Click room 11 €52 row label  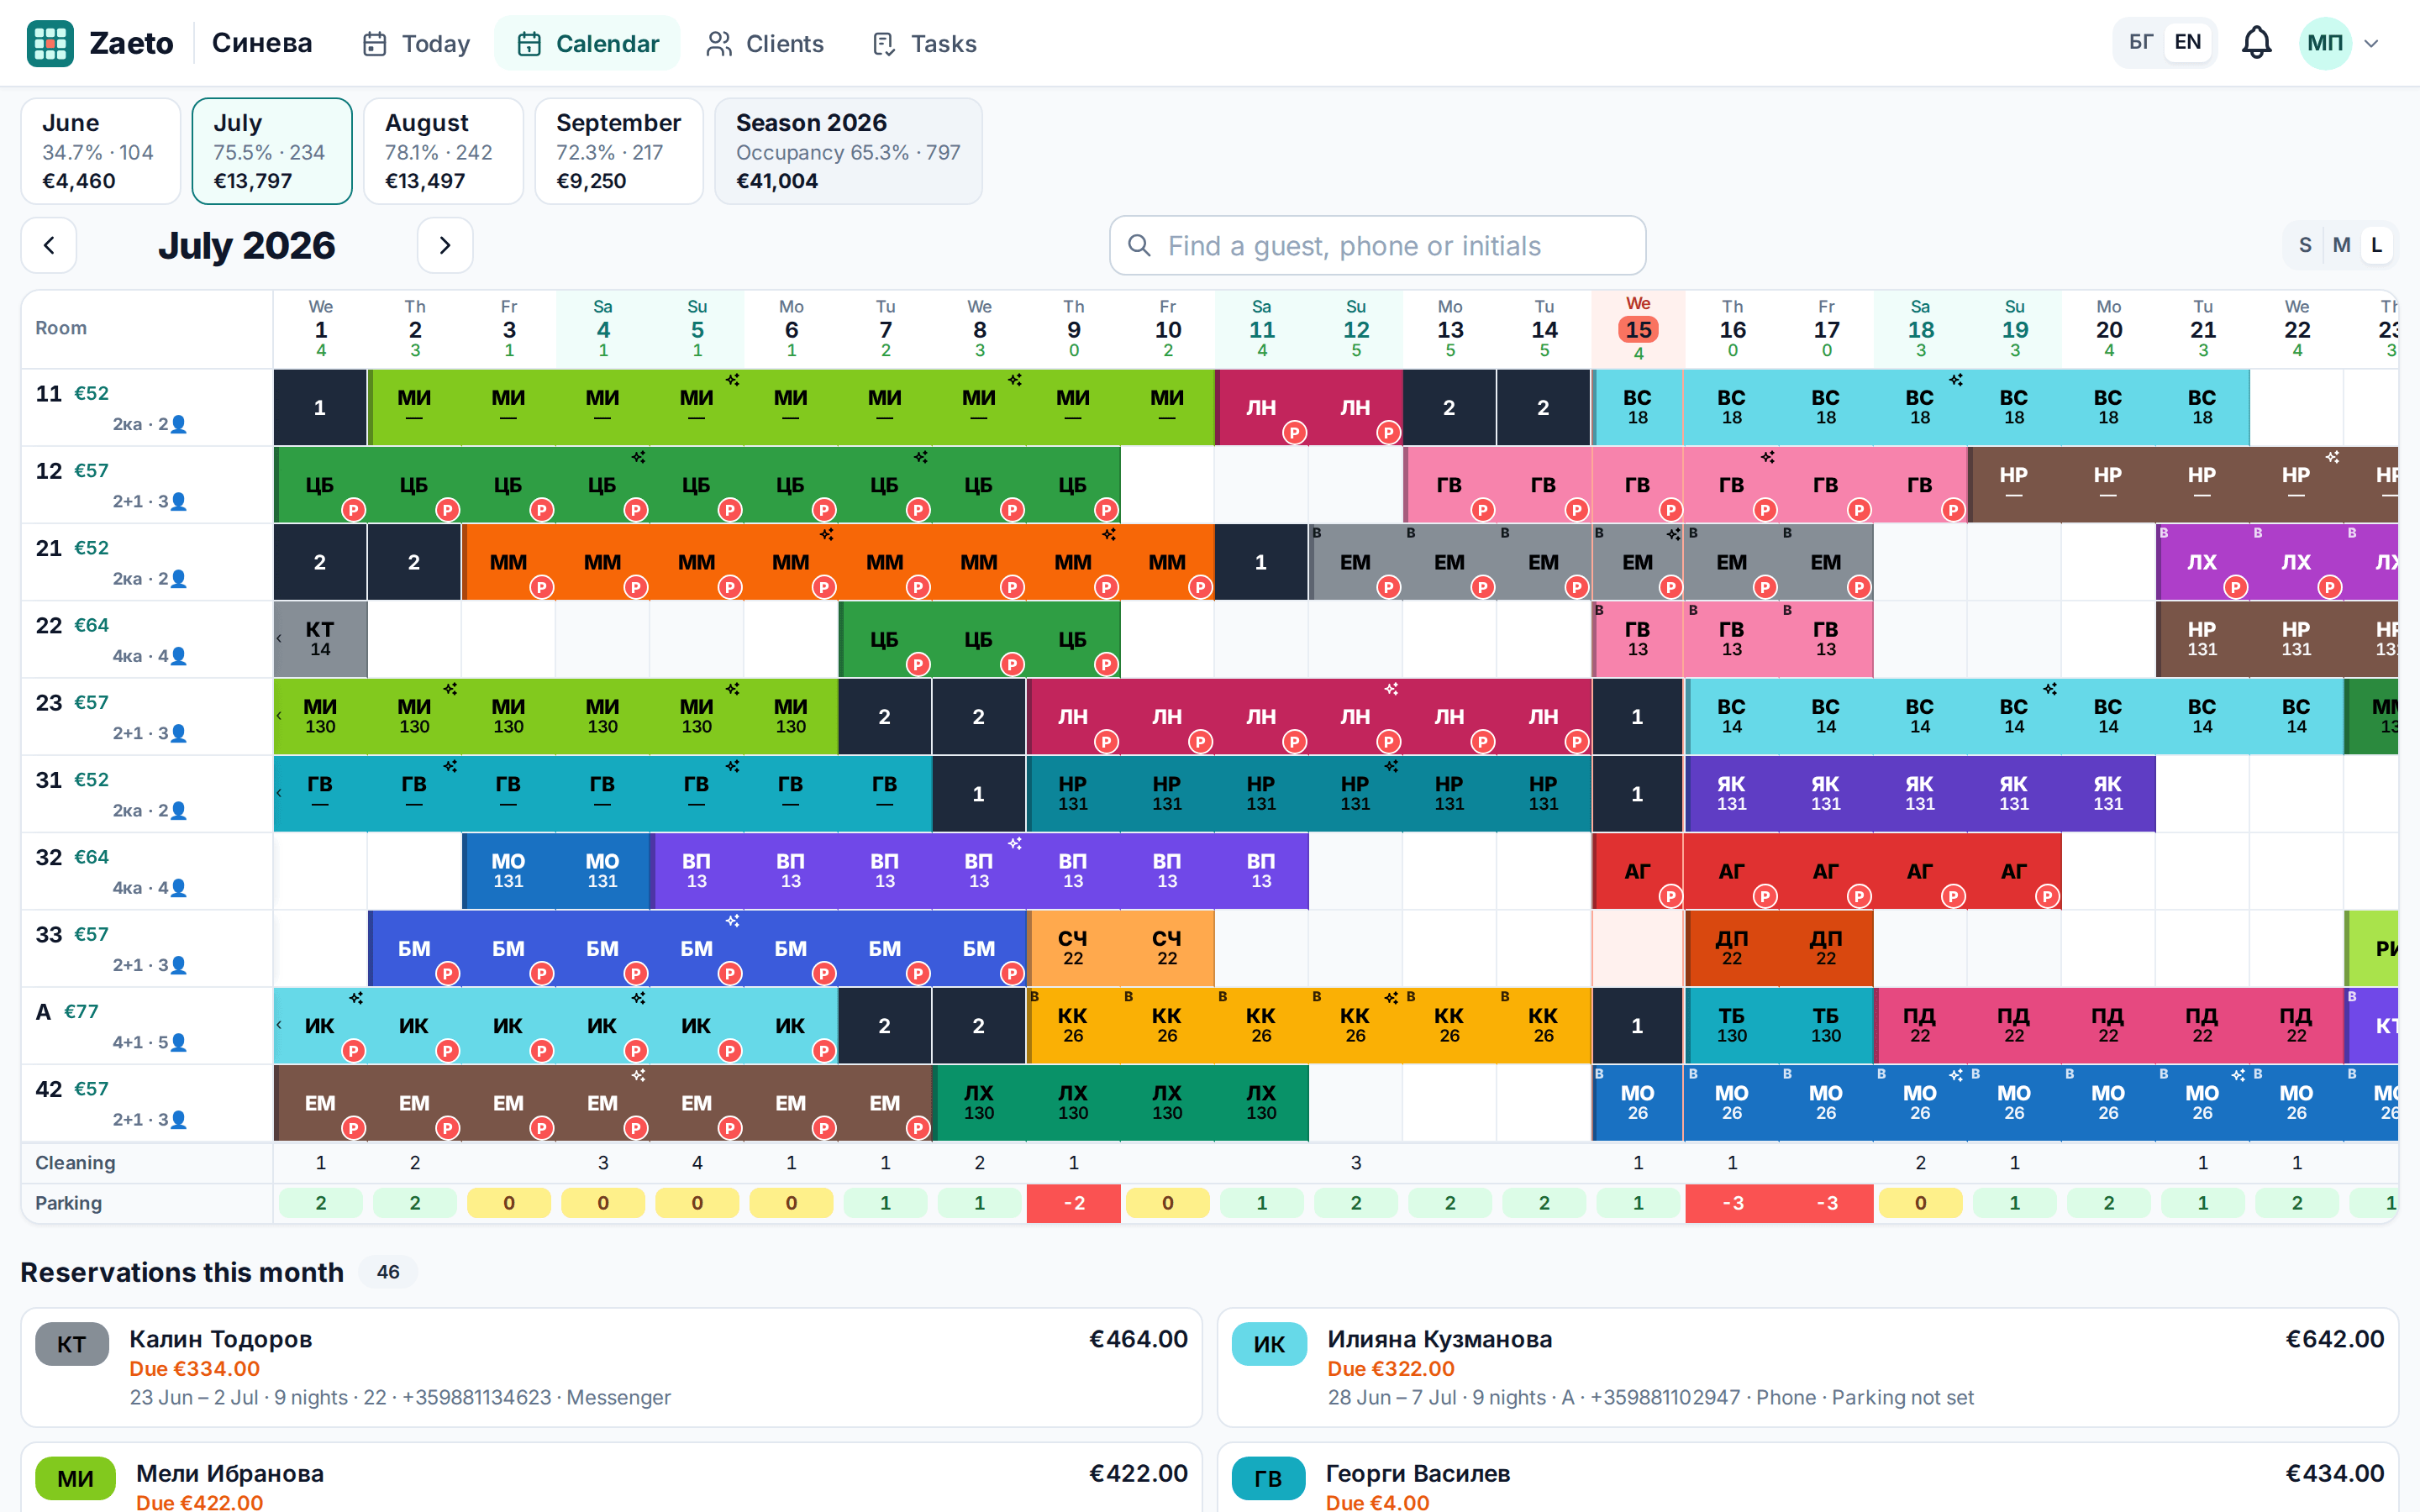147,407
